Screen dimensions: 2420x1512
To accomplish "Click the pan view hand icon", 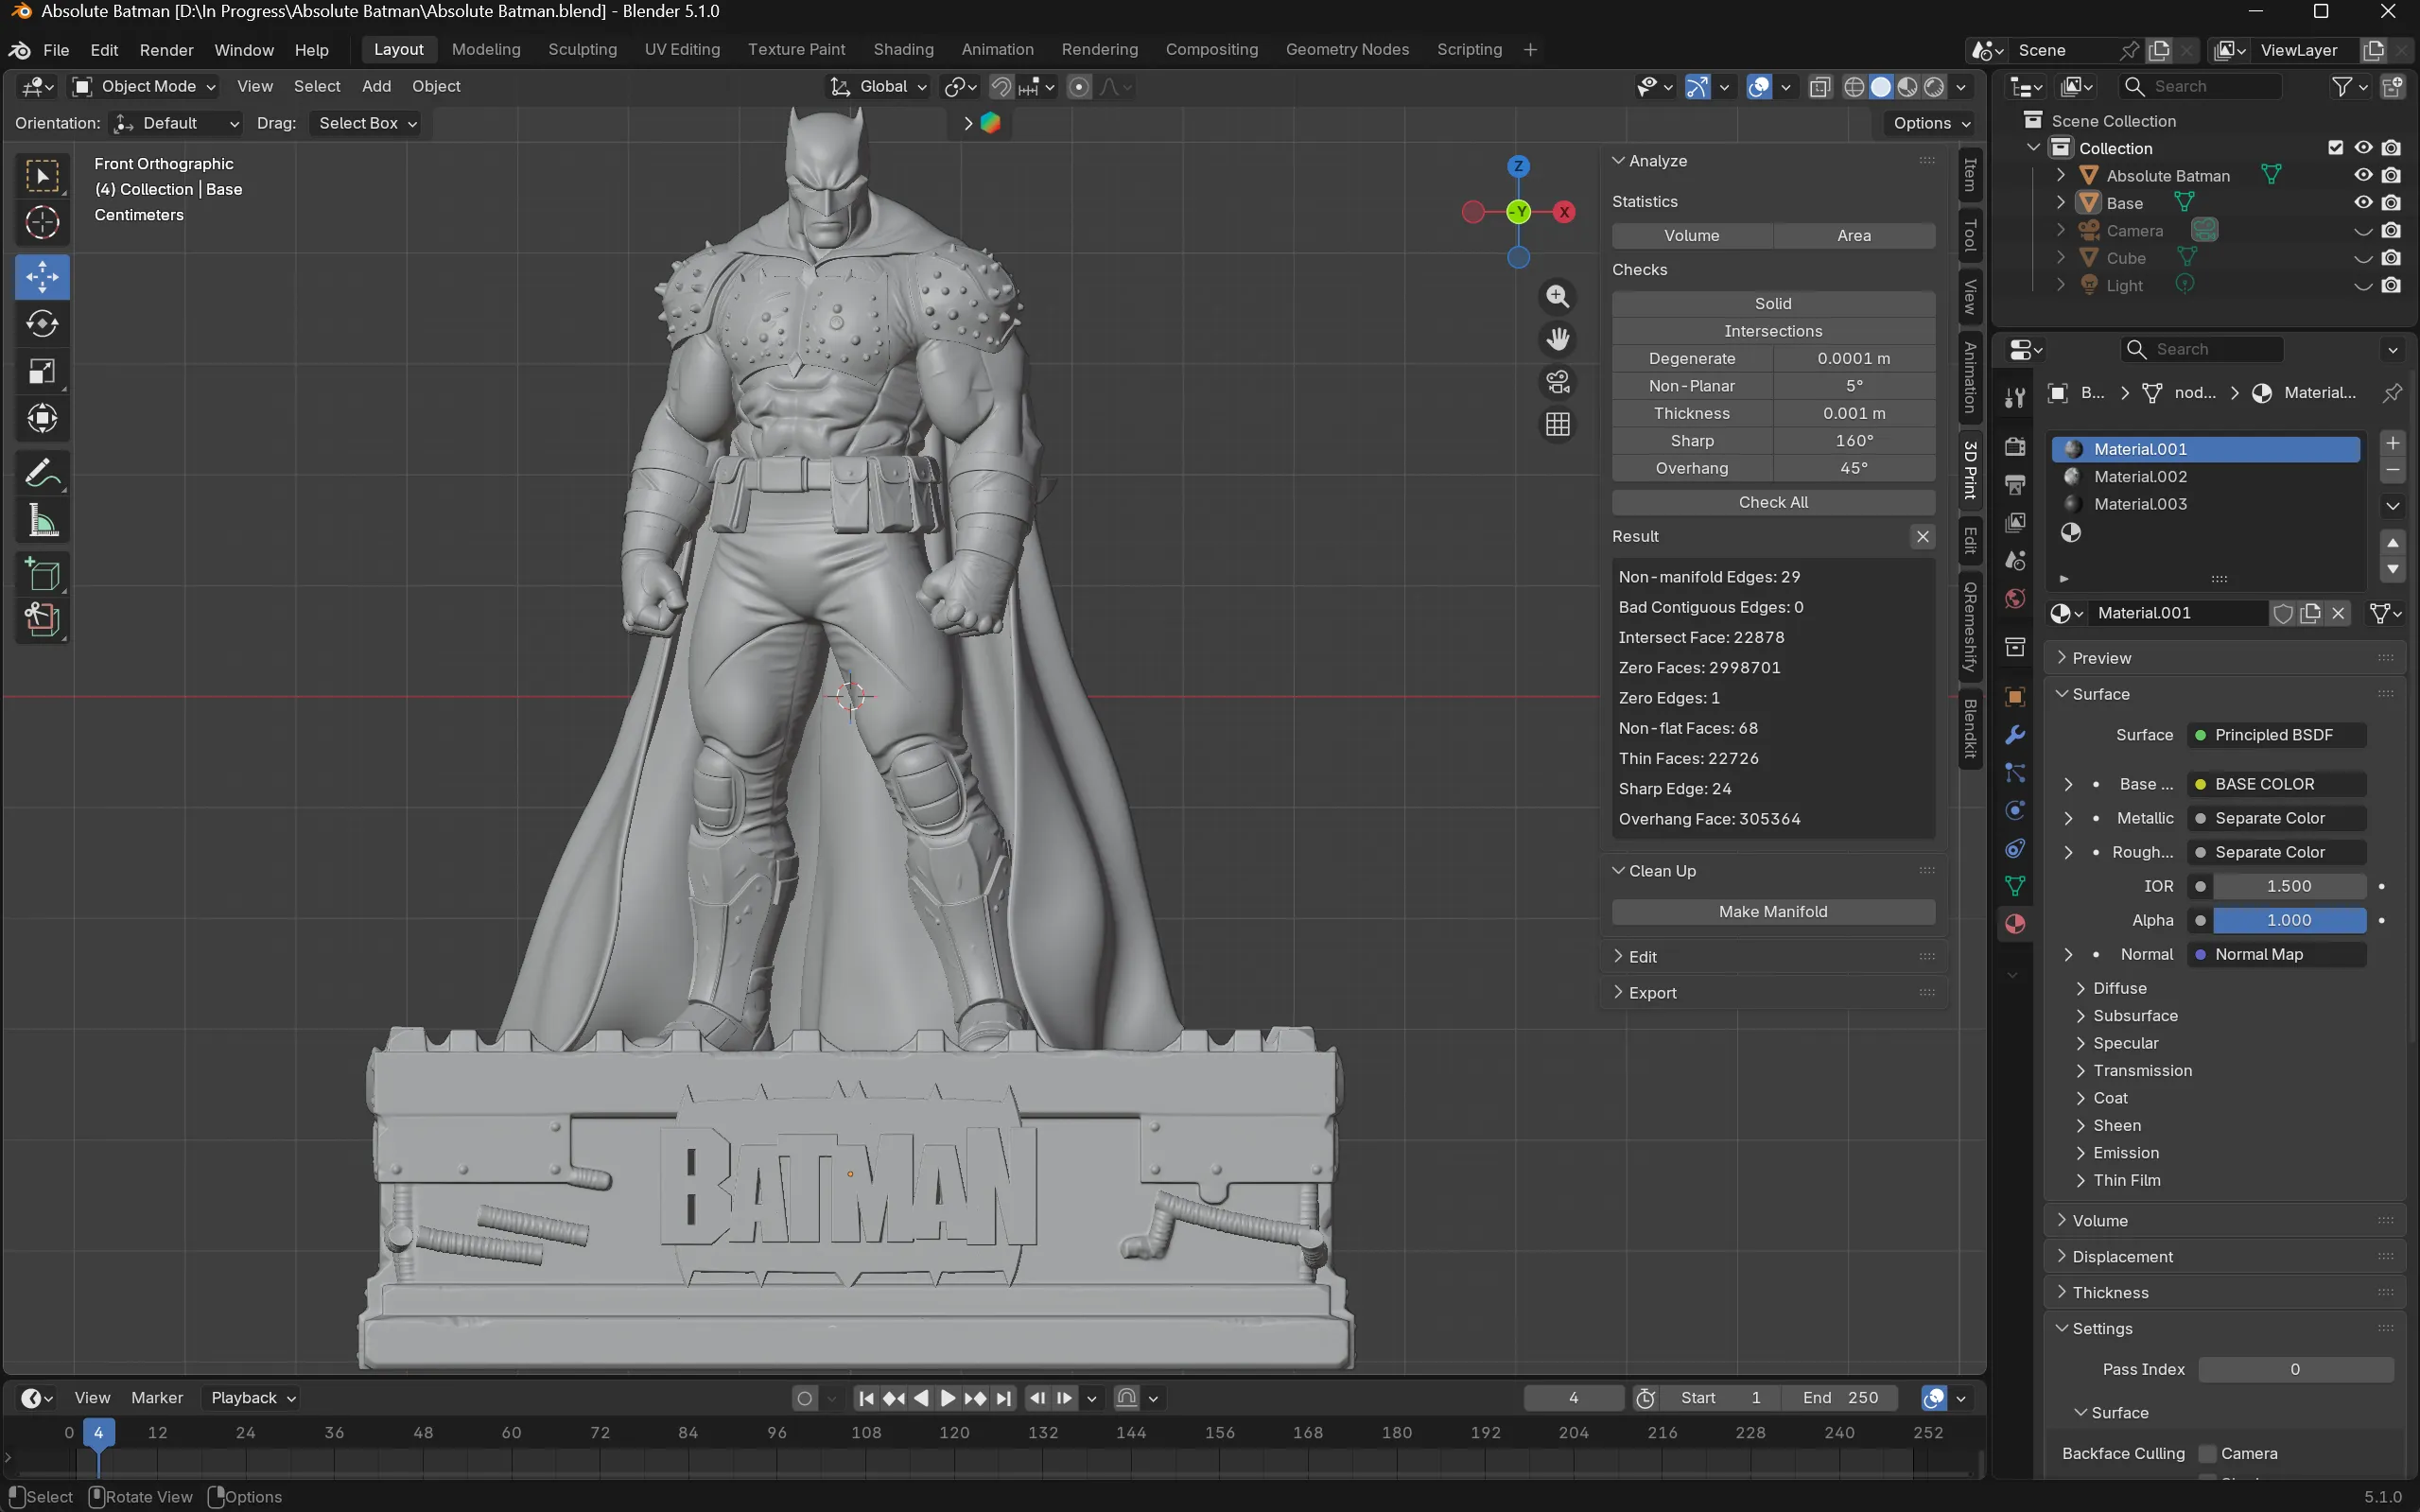I will (x=1557, y=340).
